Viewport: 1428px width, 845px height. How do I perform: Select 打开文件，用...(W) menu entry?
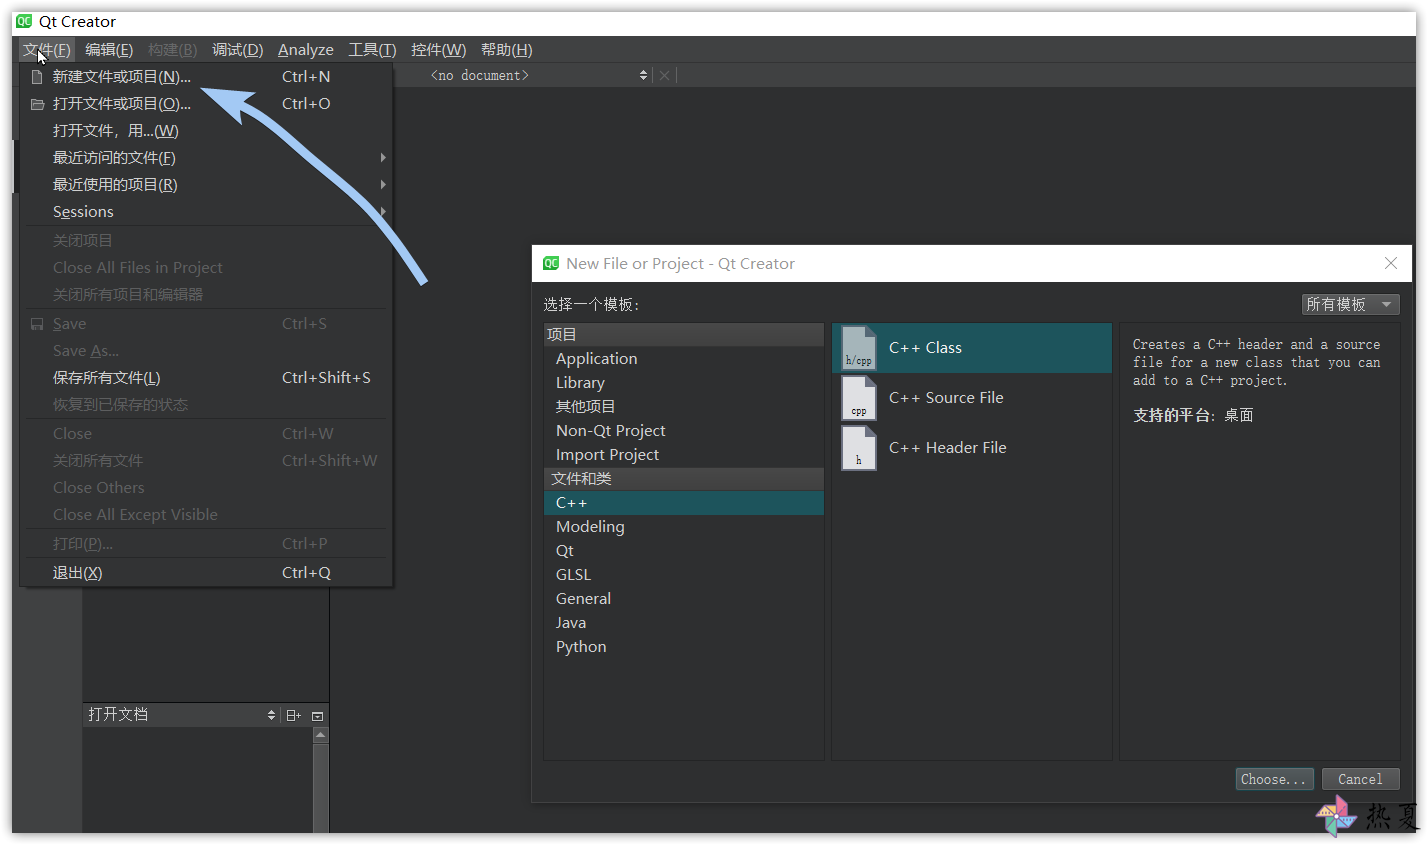click(206, 131)
